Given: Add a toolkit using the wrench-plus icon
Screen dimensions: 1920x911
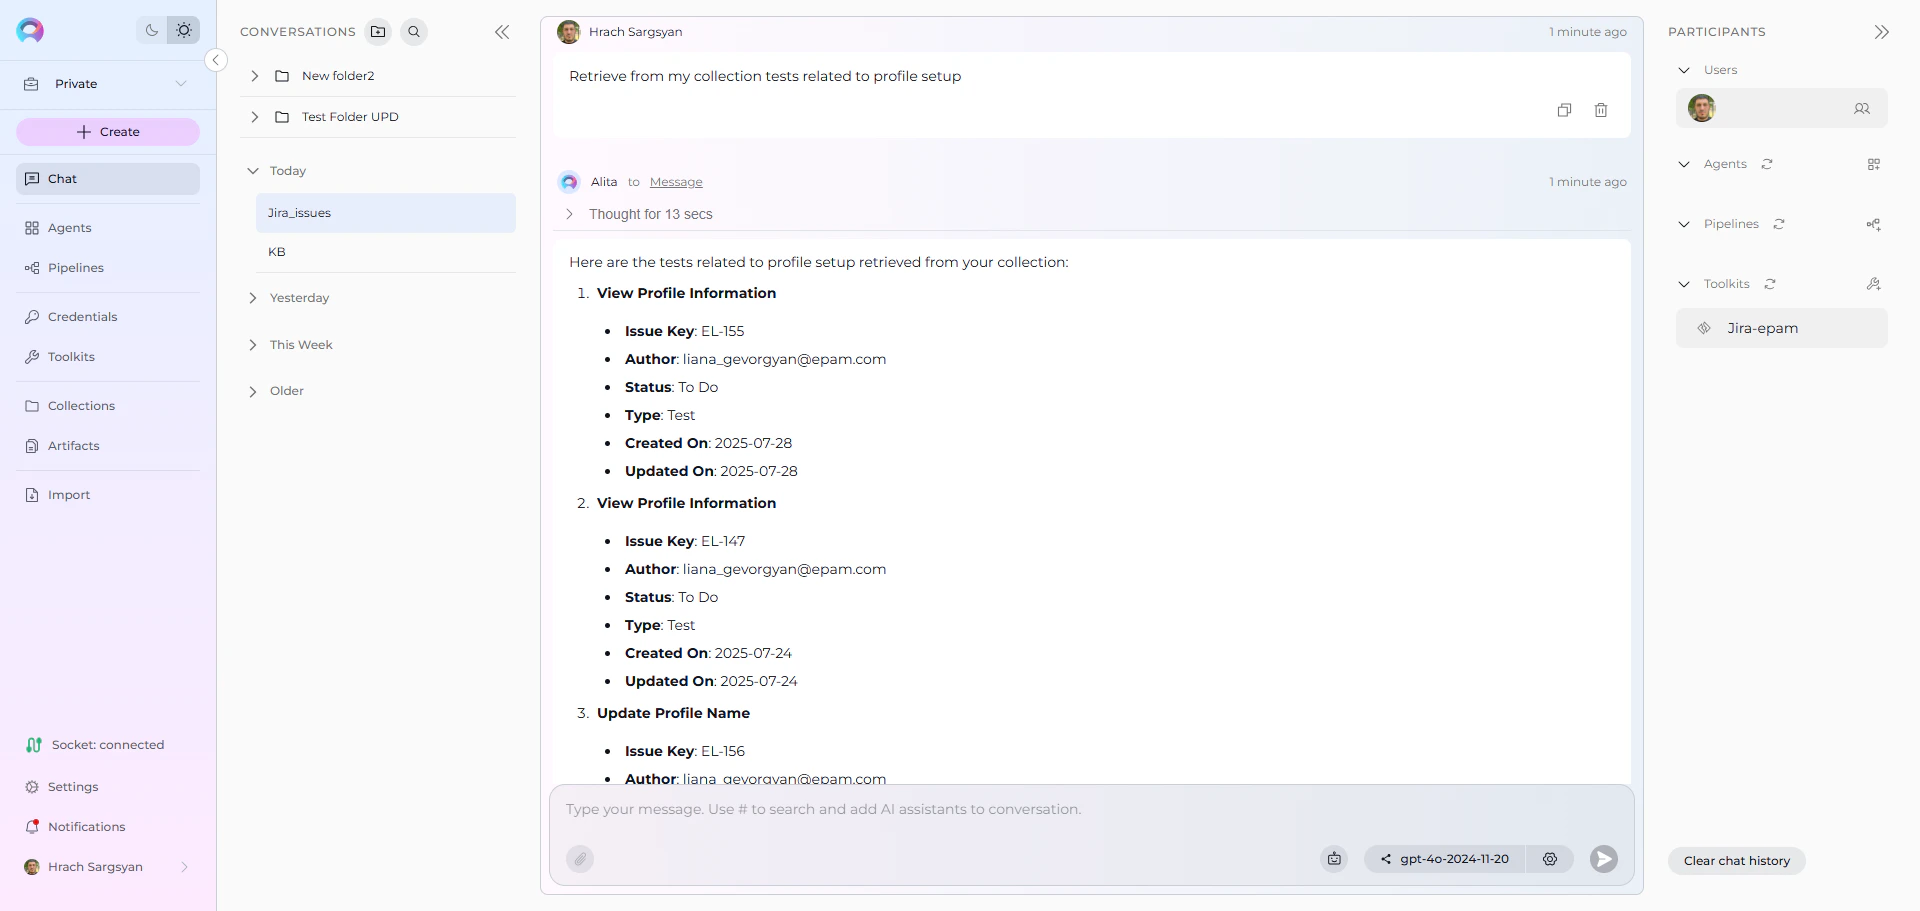Looking at the screenshot, I should [x=1875, y=284].
